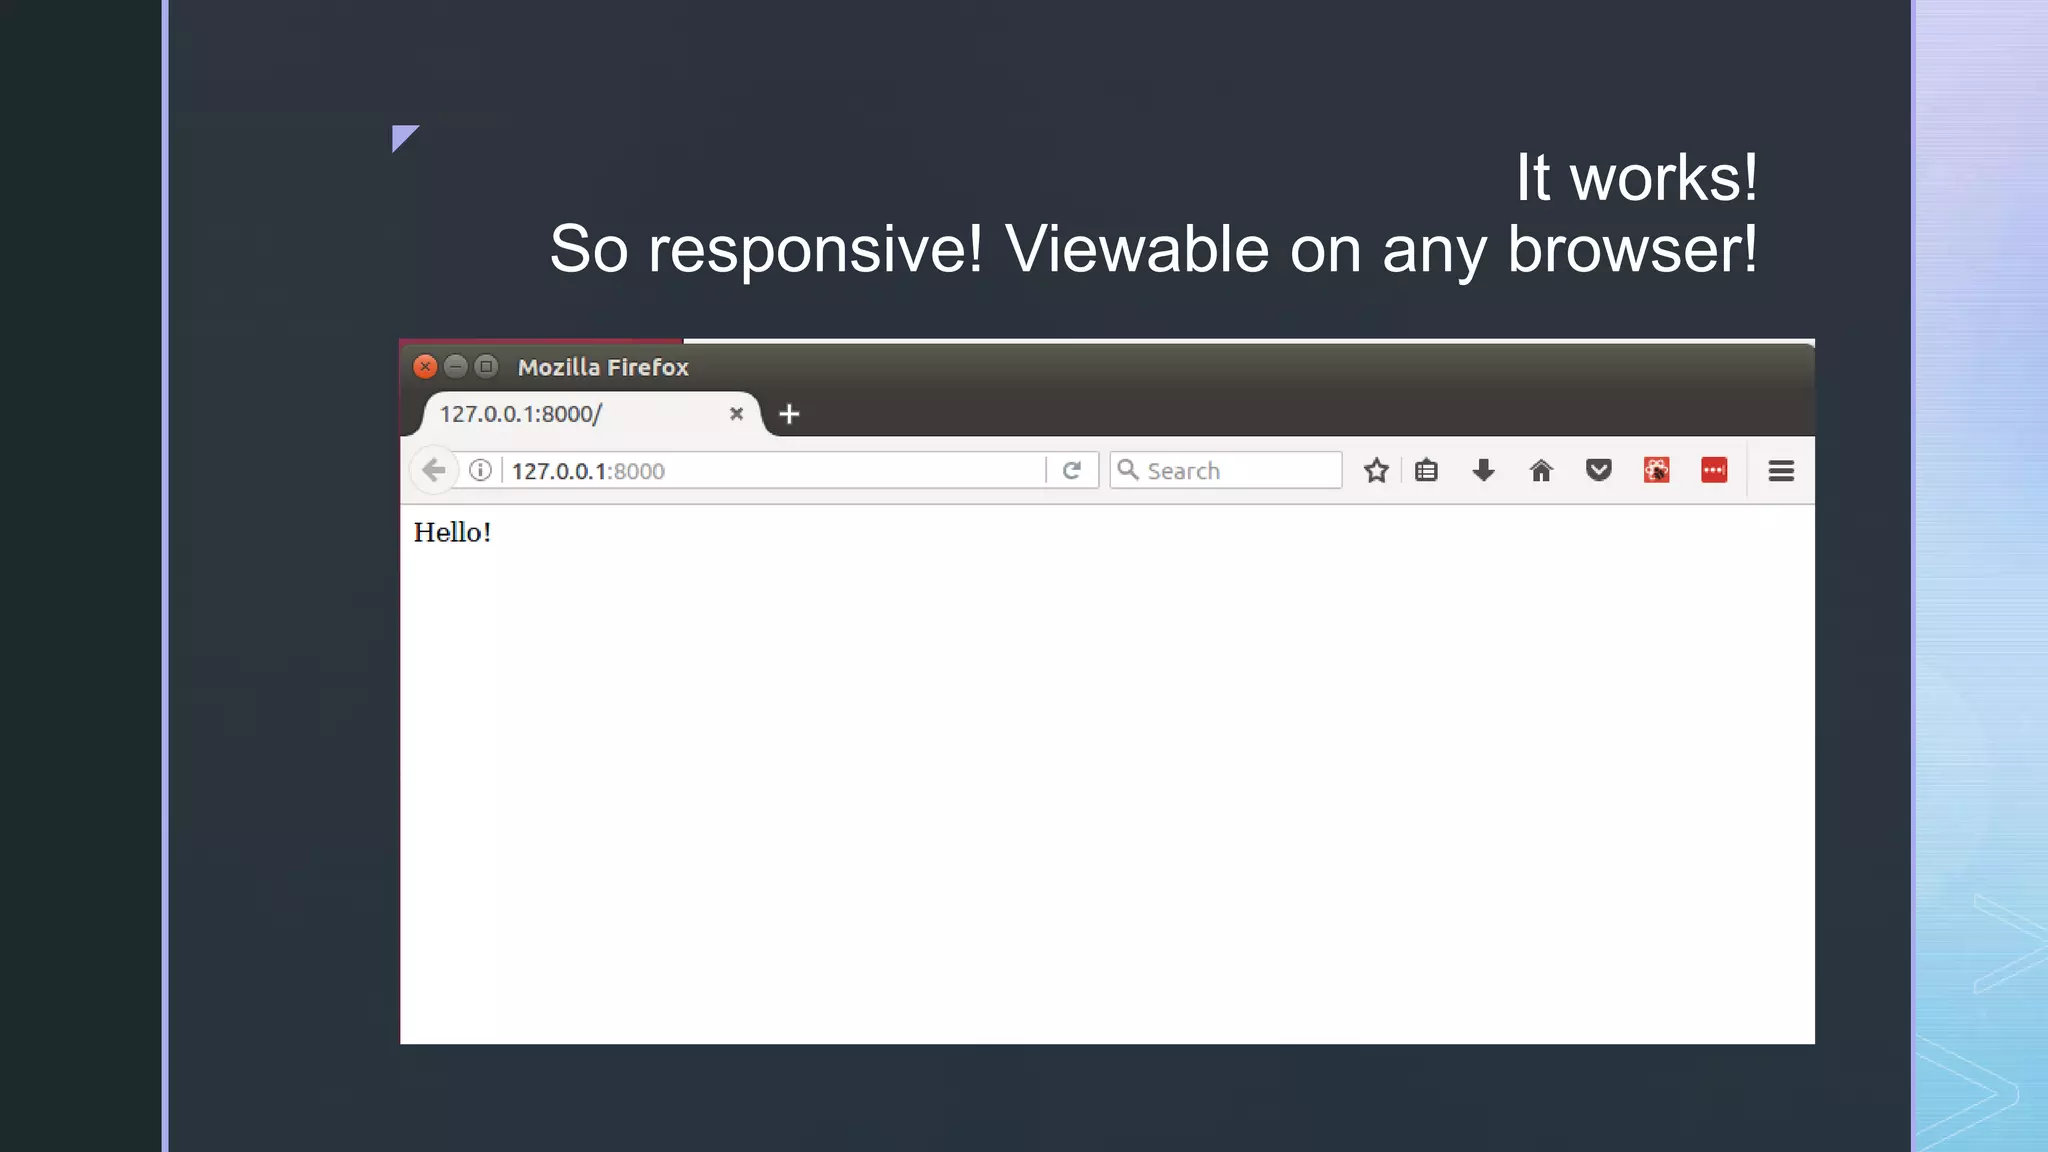Open the downloads arrow panel
The height and width of the screenshot is (1152, 2048).
(1483, 470)
